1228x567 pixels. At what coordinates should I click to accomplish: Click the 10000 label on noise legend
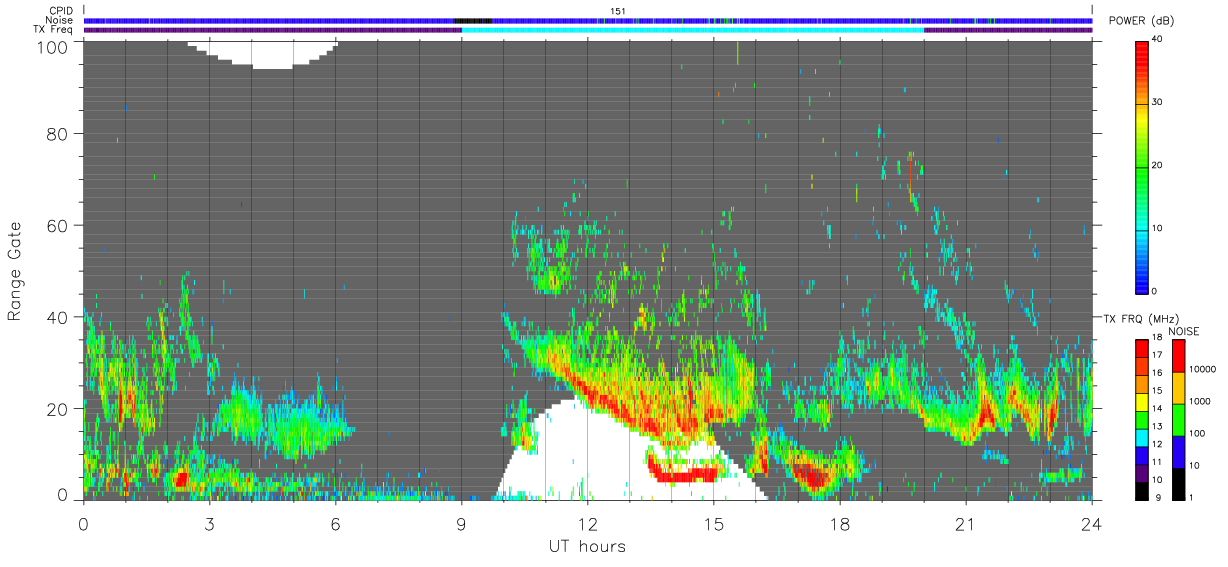point(1200,369)
